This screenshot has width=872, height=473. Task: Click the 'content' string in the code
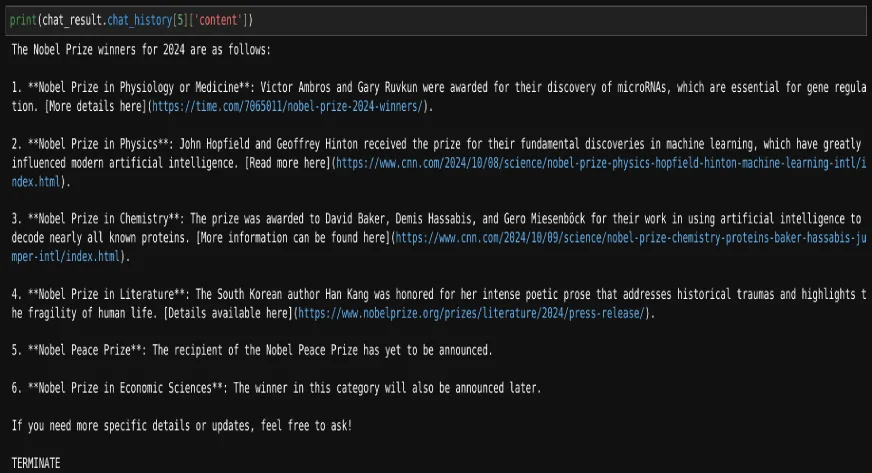coord(218,21)
